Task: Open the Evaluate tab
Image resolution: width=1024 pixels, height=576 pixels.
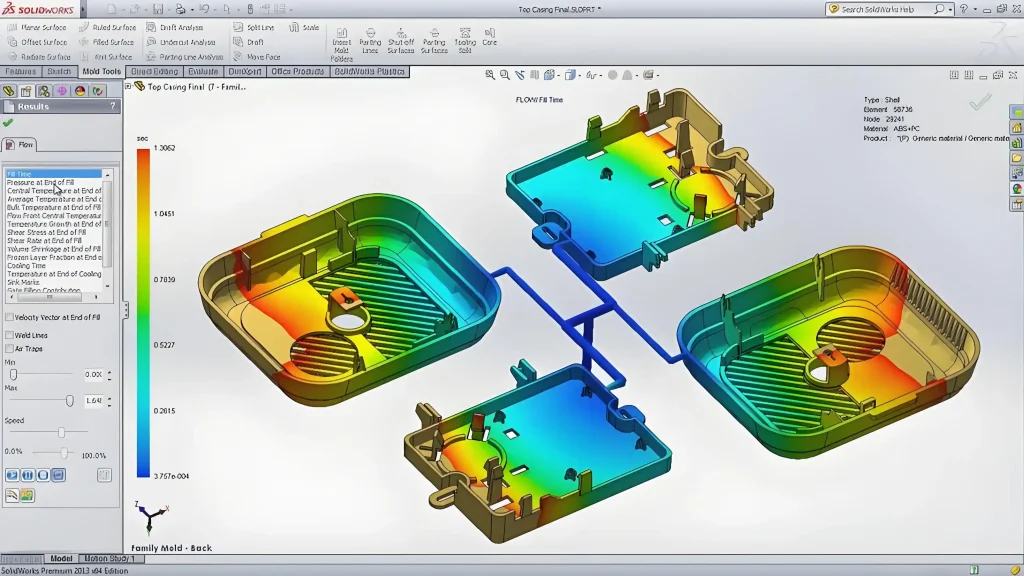Action: click(x=203, y=71)
